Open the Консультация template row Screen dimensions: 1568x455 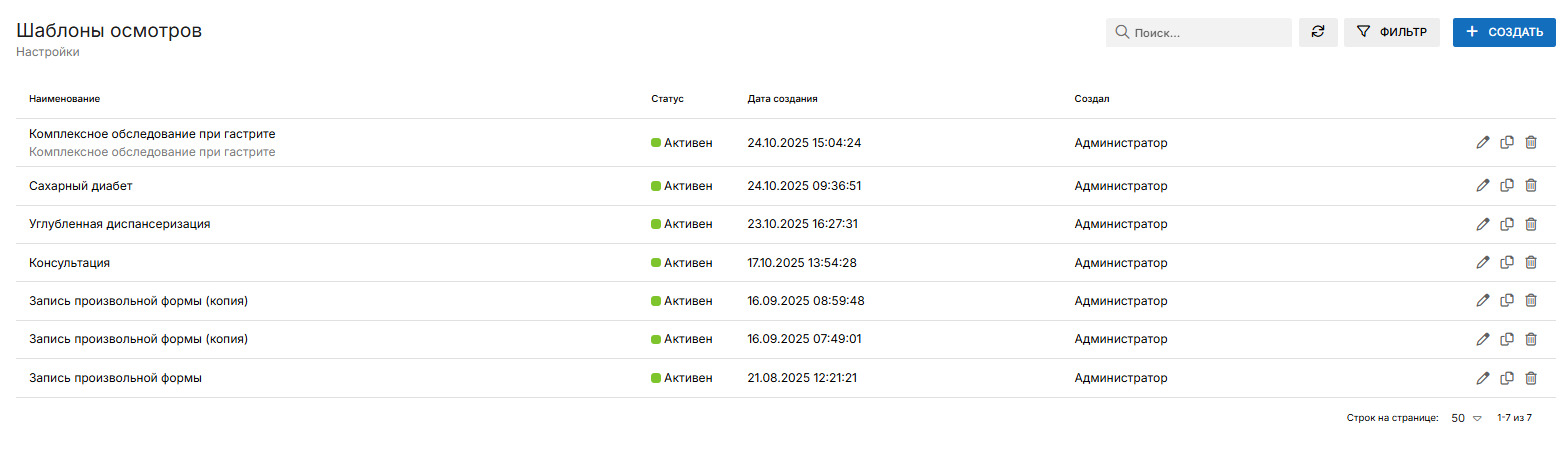pos(70,263)
